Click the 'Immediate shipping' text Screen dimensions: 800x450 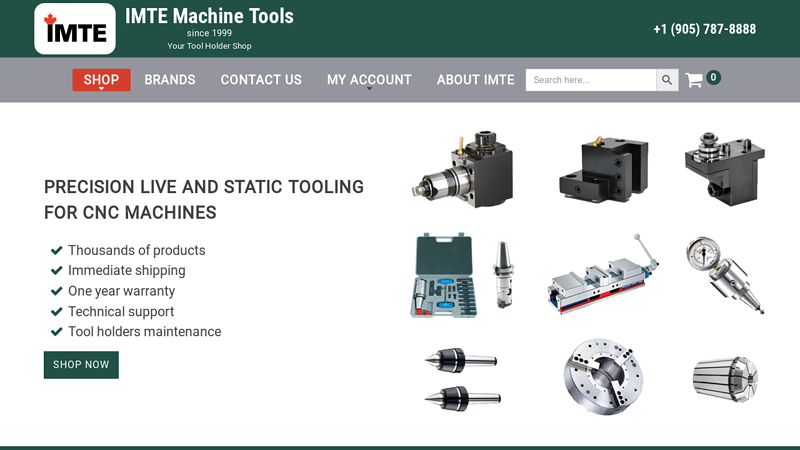[x=127, y=270]
